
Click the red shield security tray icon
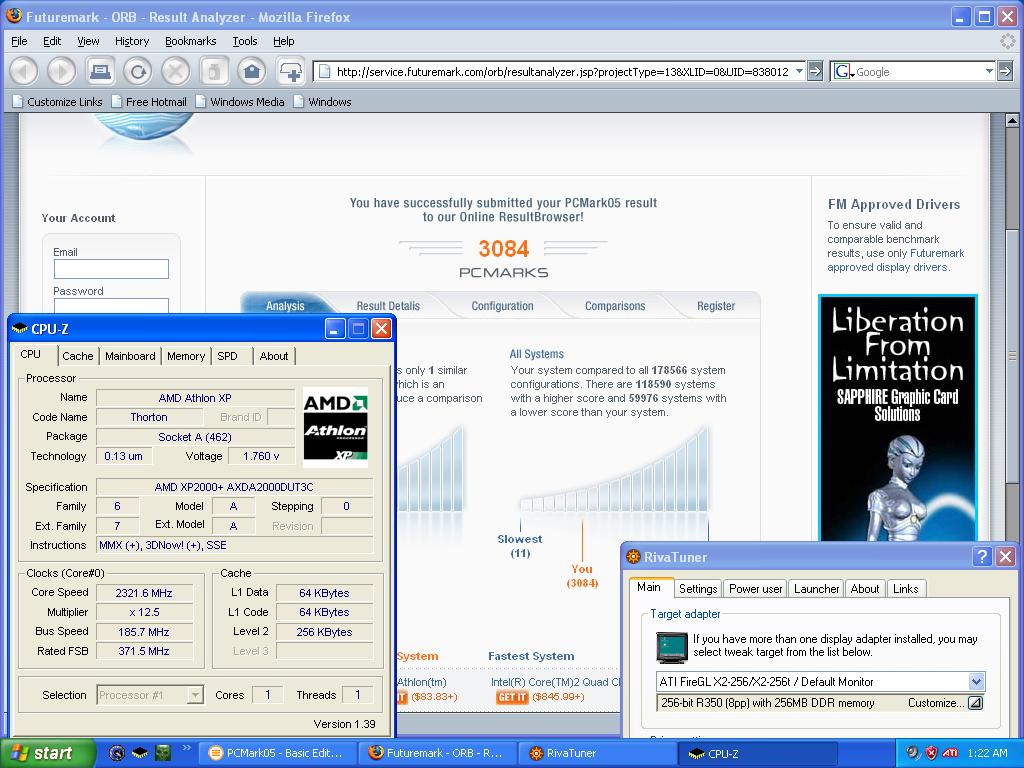click(931, 753)
